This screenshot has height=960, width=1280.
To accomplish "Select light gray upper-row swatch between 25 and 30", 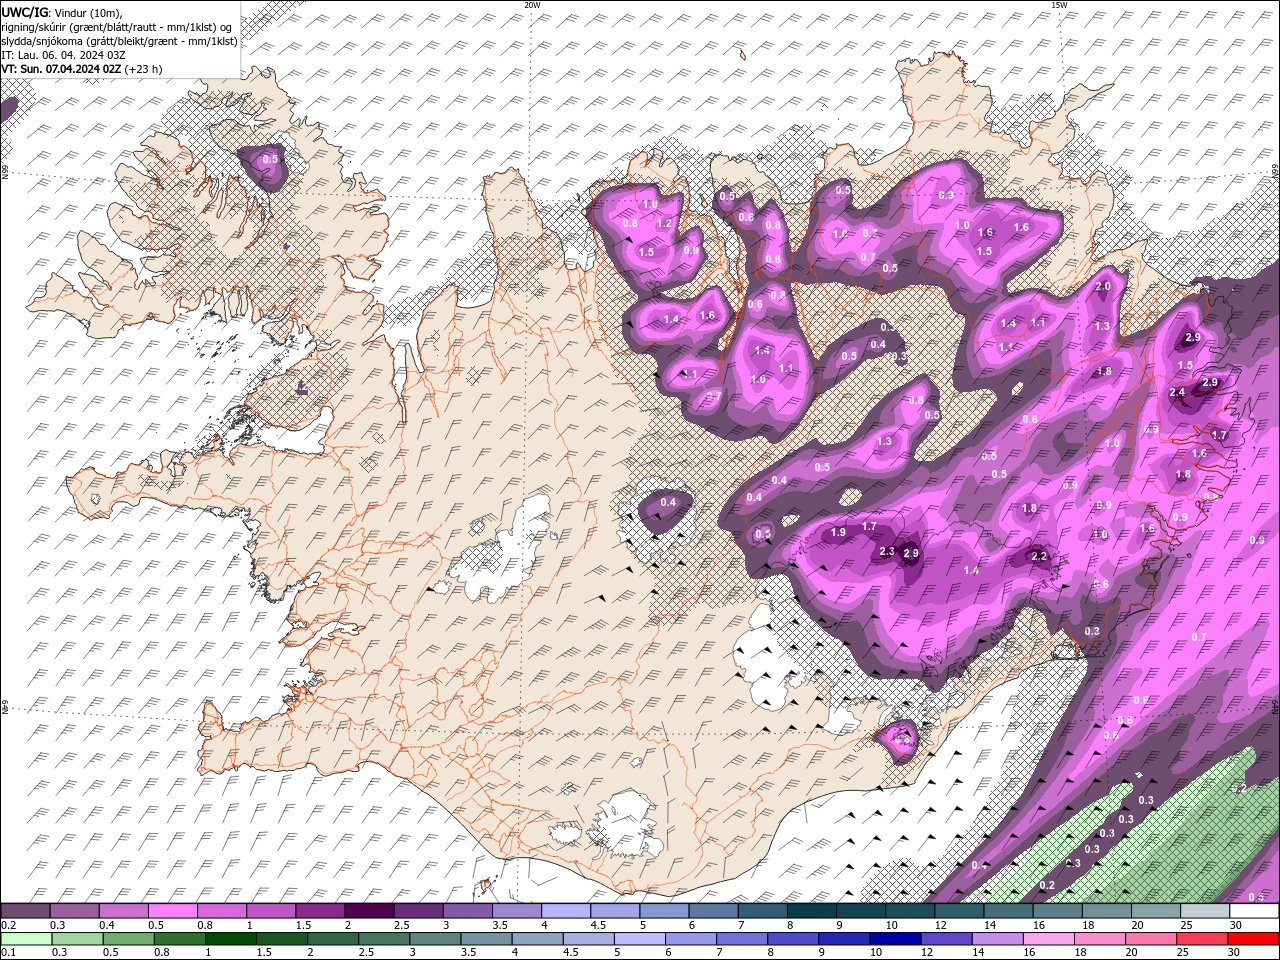I will point(1204,911).
